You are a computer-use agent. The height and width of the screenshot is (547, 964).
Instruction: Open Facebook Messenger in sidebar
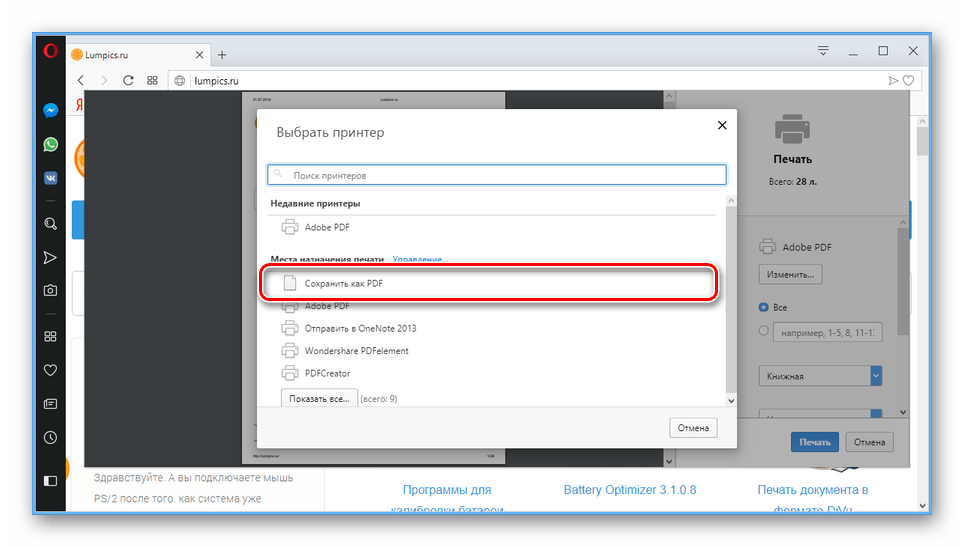click(x=50, y=110)
